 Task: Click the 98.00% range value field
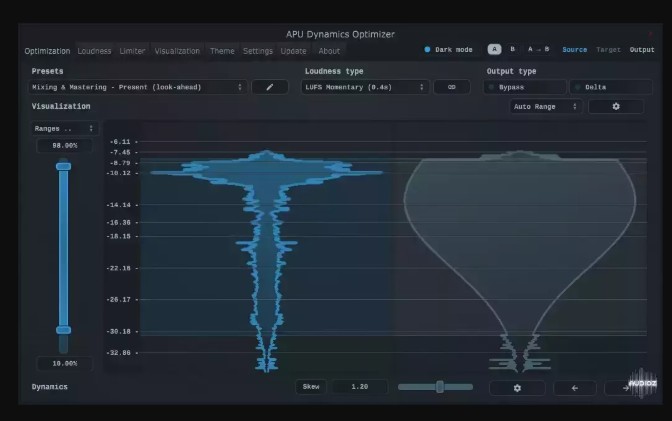click(x=63, y=146)
